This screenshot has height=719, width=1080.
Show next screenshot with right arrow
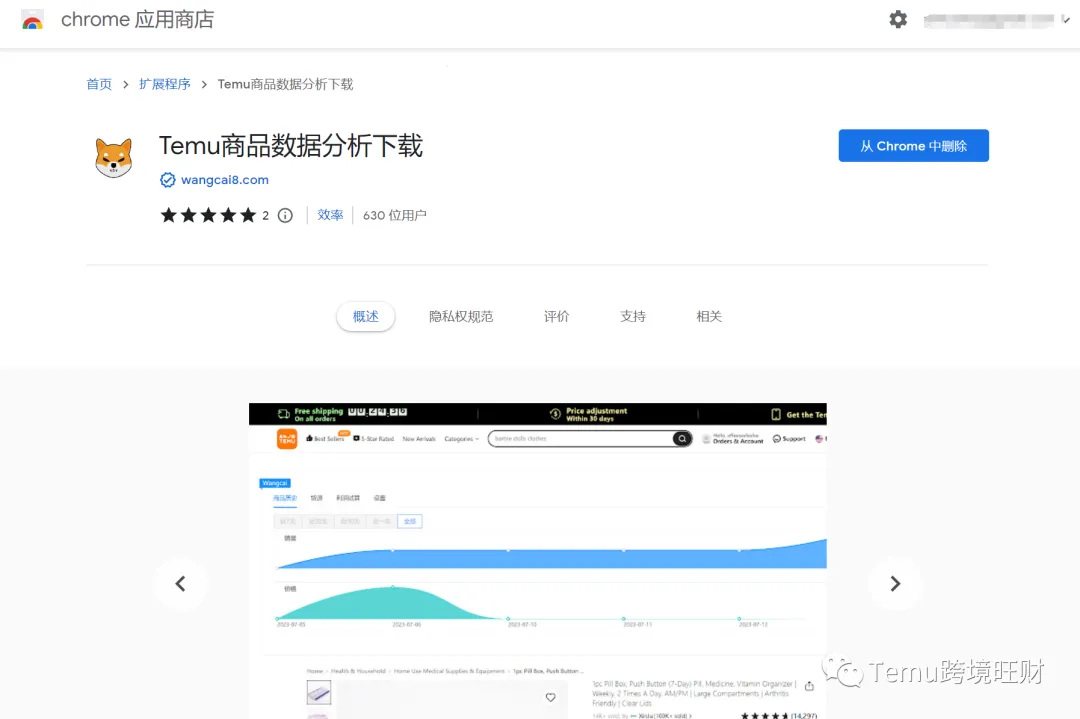click(895, 583)
